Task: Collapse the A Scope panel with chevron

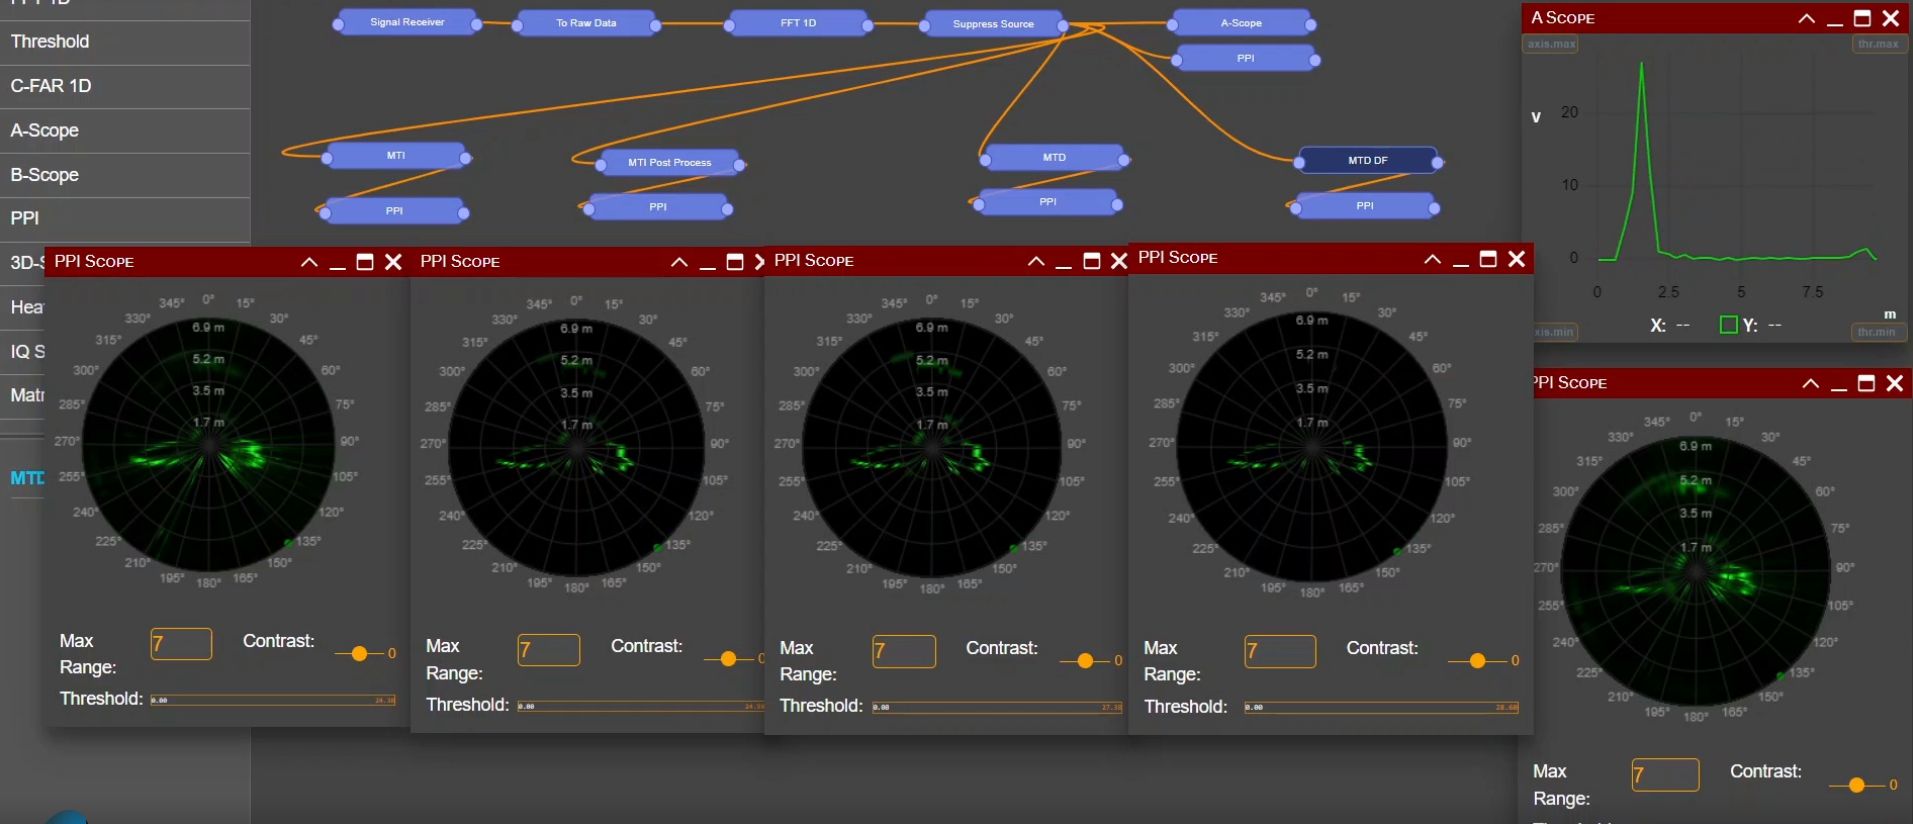Action: pyautogui.click(x=1806, y=19)
